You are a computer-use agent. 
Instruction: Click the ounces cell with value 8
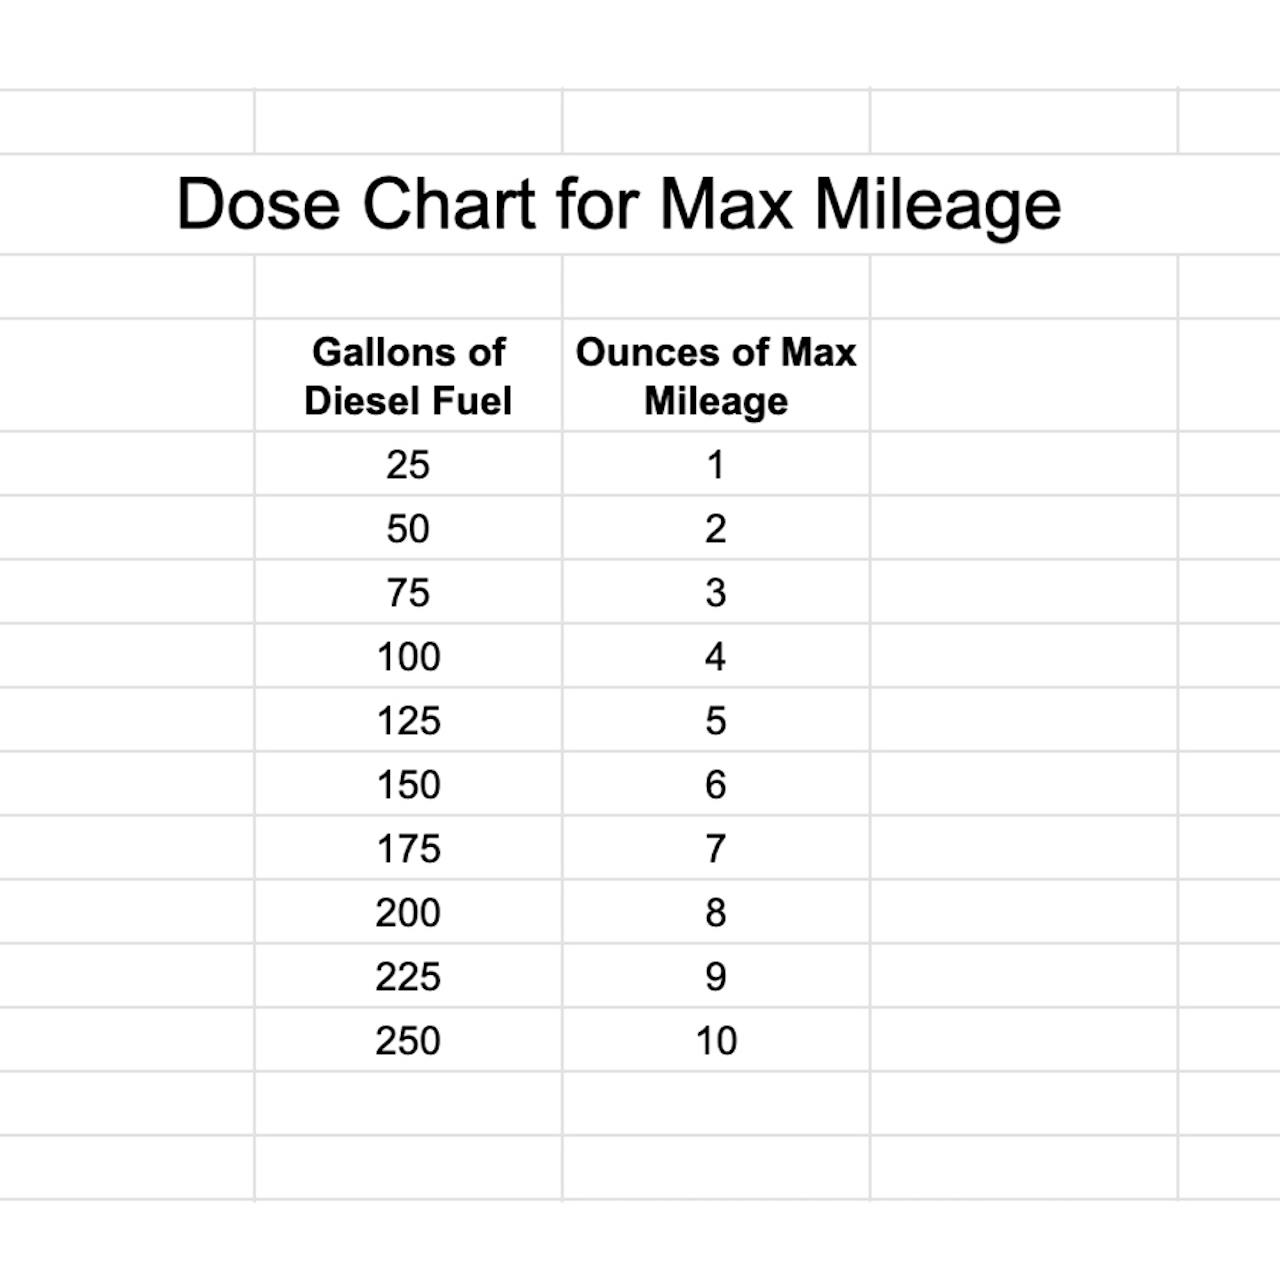coord(716,913)
